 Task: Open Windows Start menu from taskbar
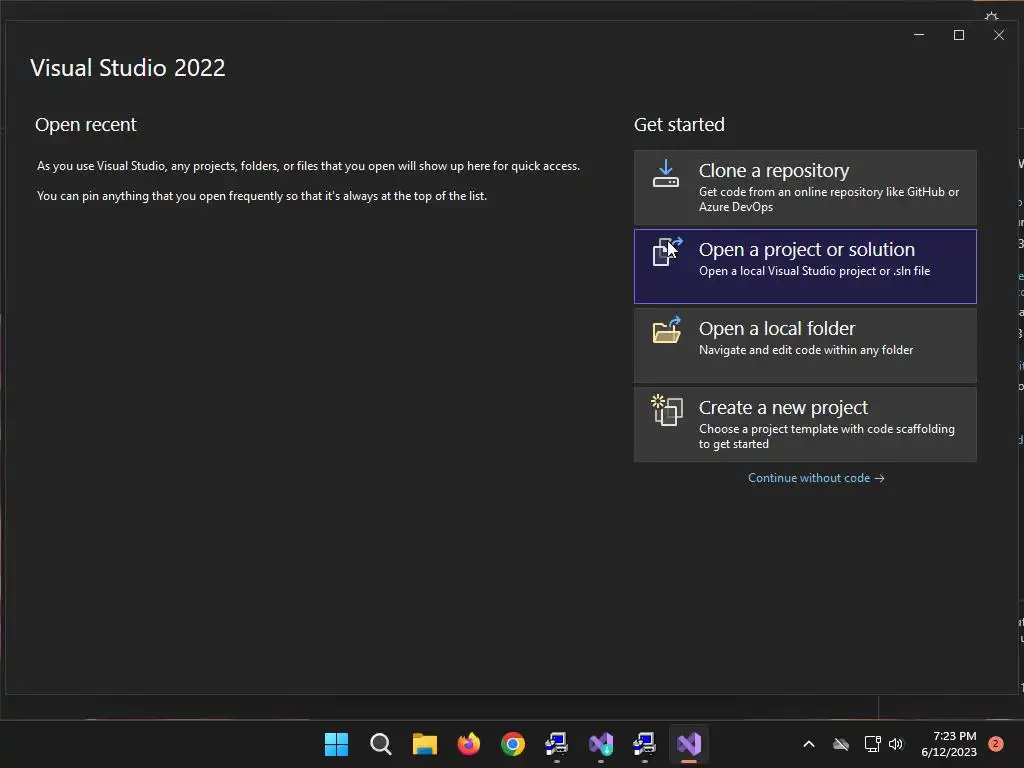336,744
